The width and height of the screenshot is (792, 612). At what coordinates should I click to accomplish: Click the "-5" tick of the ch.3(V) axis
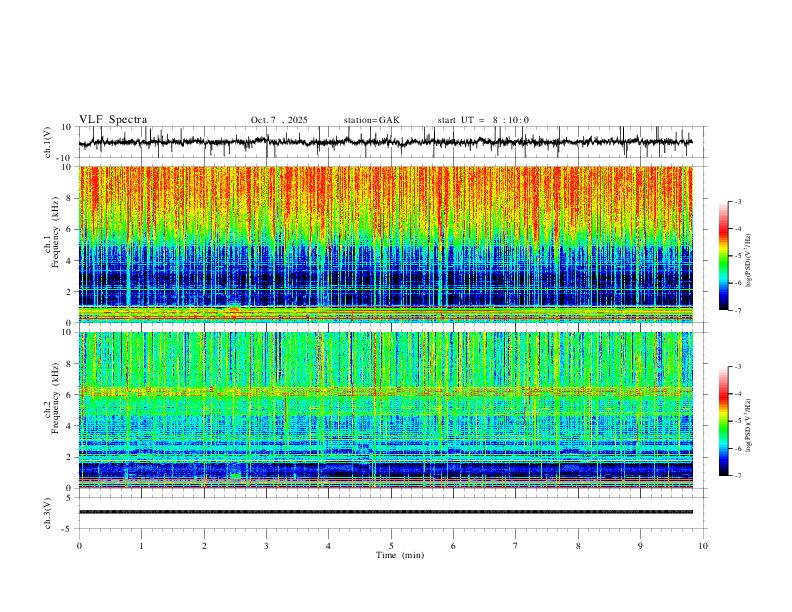click(68, 529)
